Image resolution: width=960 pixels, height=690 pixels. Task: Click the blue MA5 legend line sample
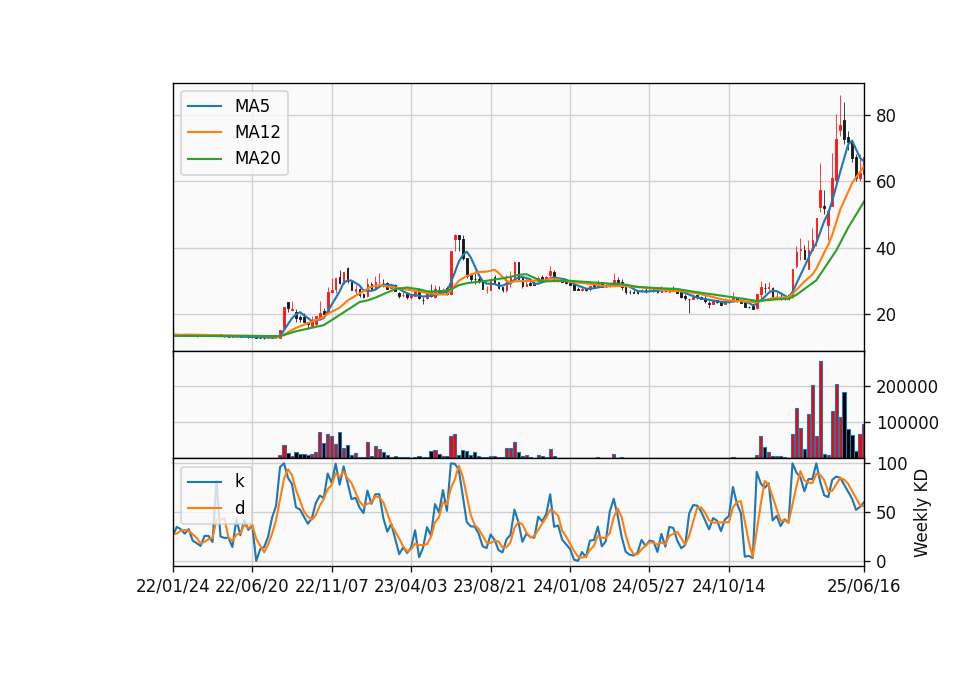[x=204, y=106]
